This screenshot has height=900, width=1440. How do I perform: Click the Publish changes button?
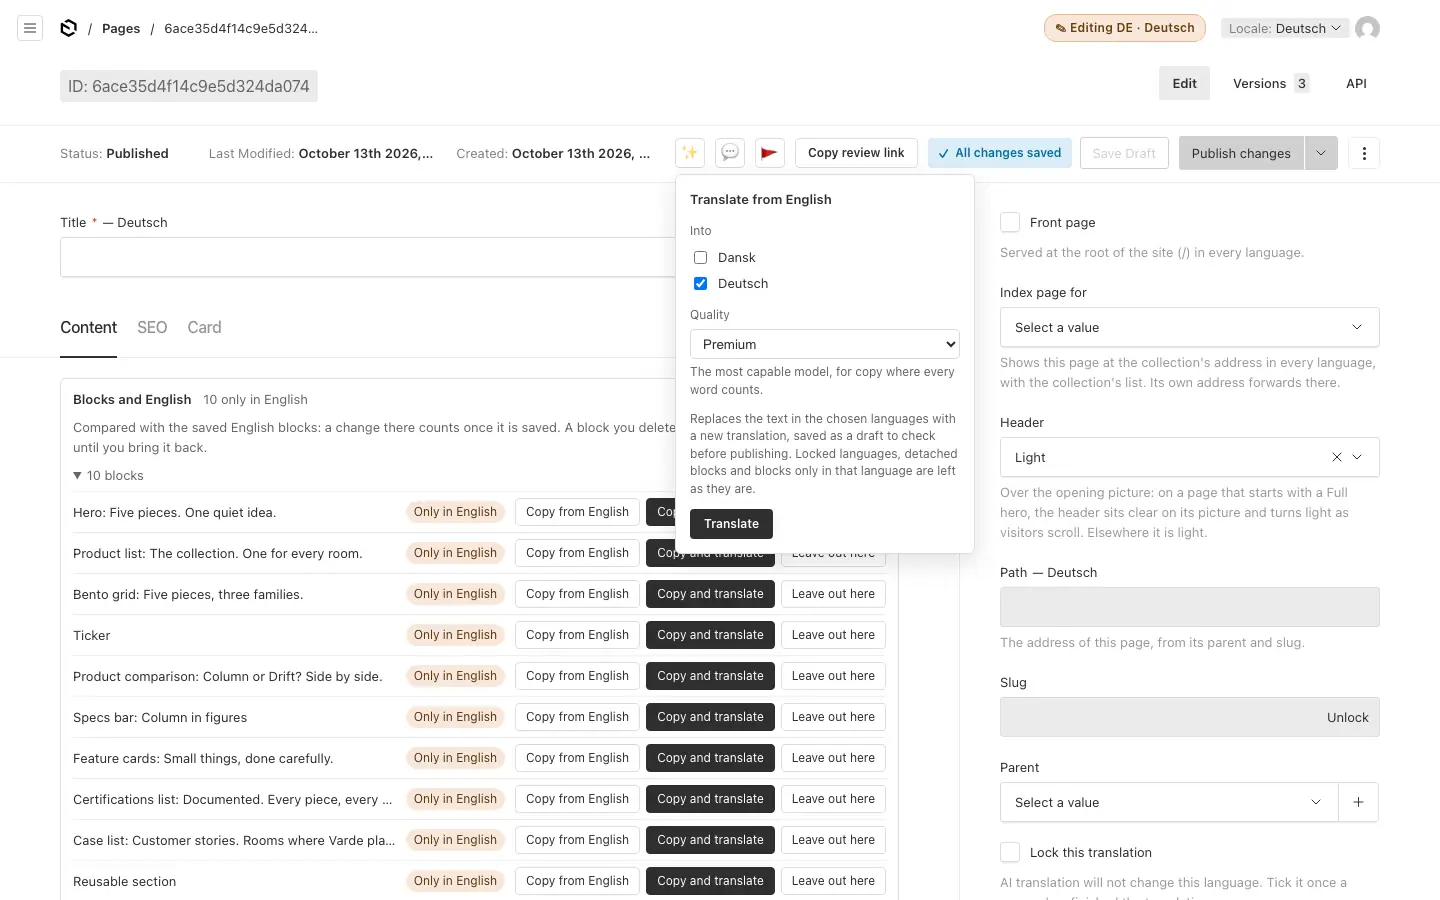[x=1241, y=153]
